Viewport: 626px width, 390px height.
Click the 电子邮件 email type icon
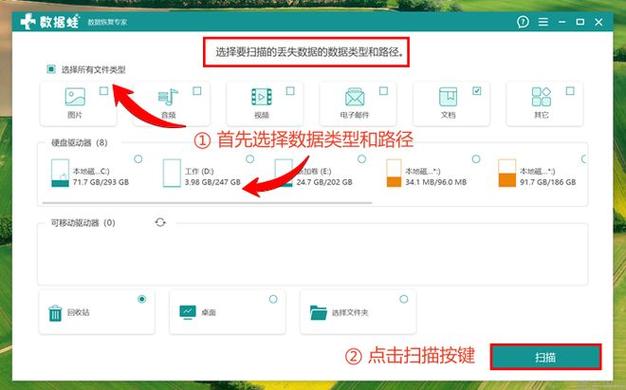coord(355,97)
